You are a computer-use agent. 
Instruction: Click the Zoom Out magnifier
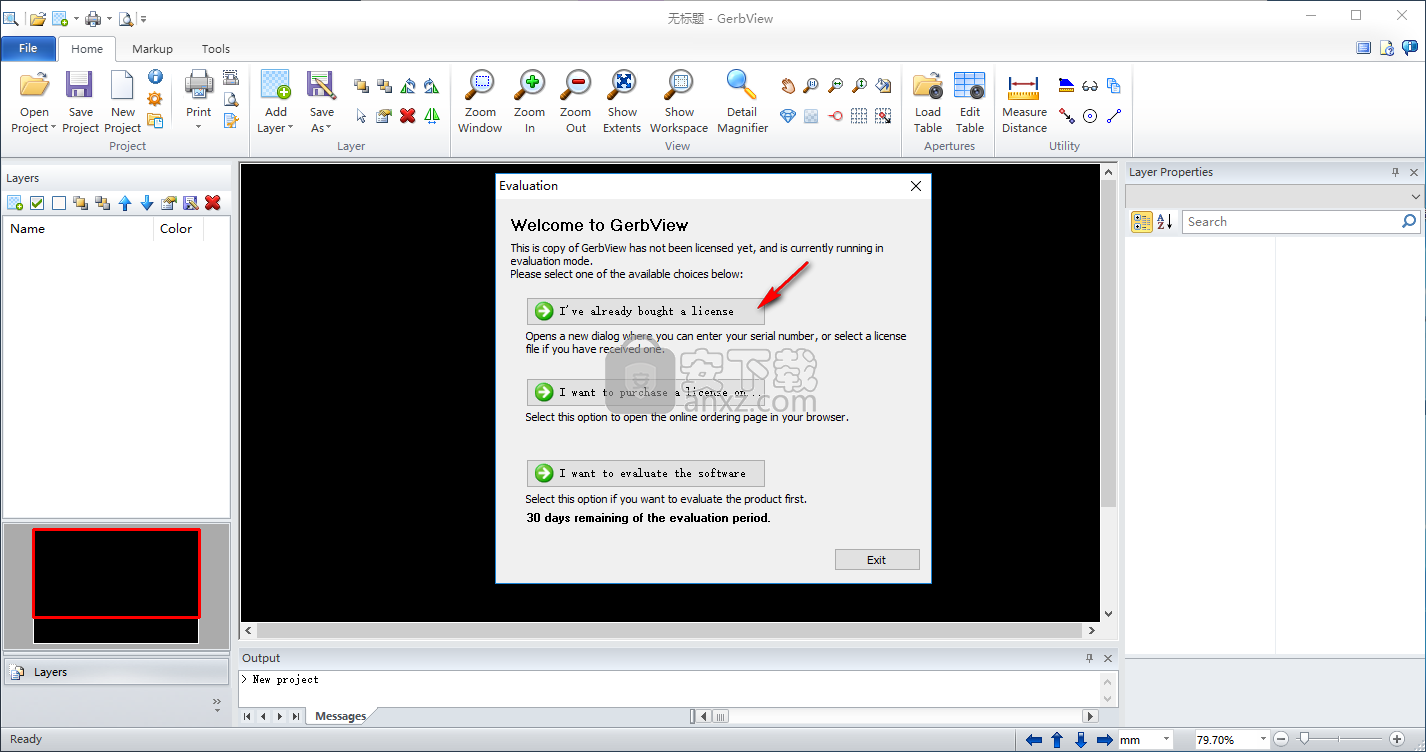pyautogui.click(x=576, y=85)
